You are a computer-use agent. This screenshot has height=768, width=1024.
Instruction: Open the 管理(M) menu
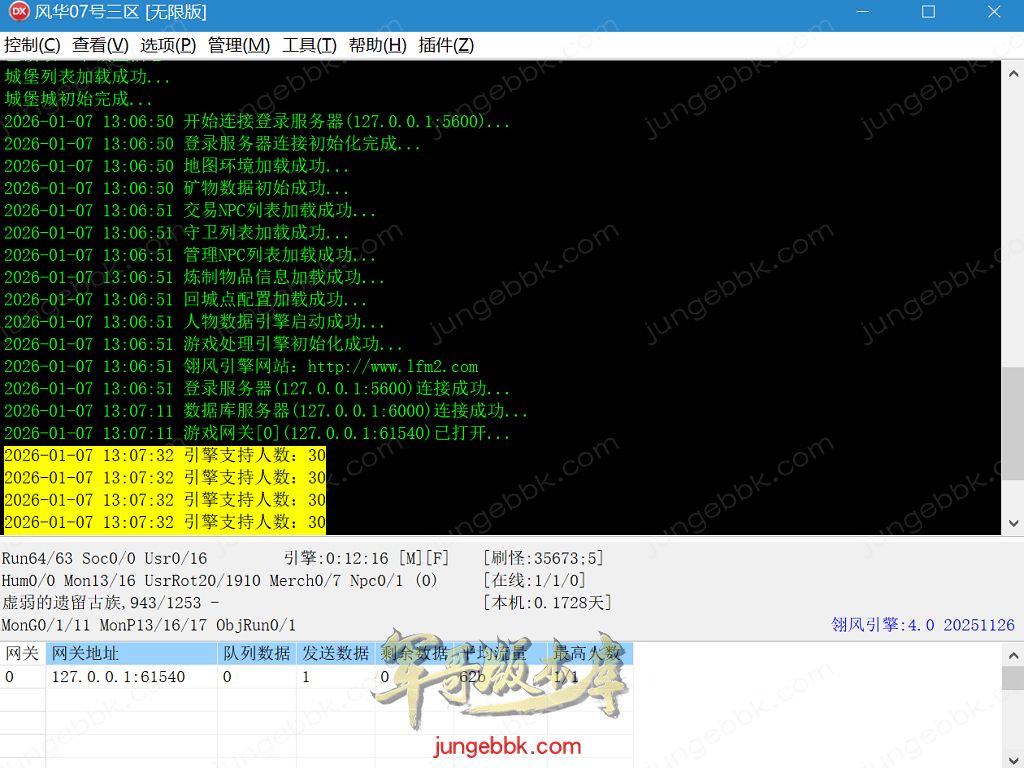coord(239,45)
